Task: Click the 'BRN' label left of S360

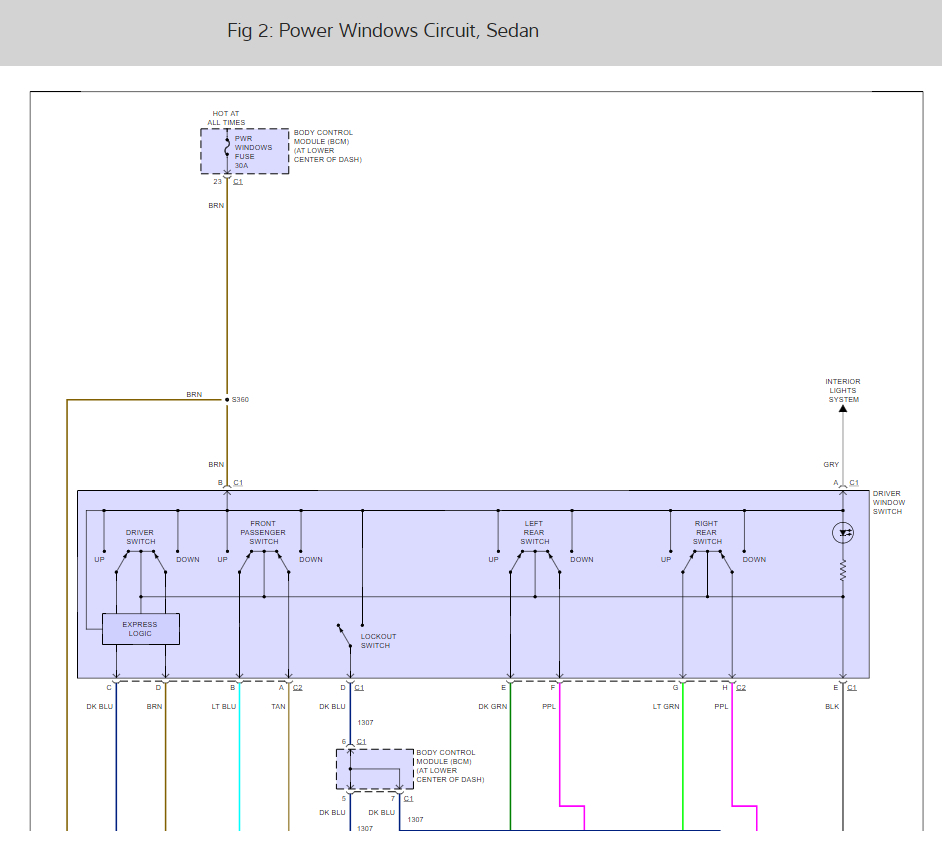Action: tap(194, 395)
